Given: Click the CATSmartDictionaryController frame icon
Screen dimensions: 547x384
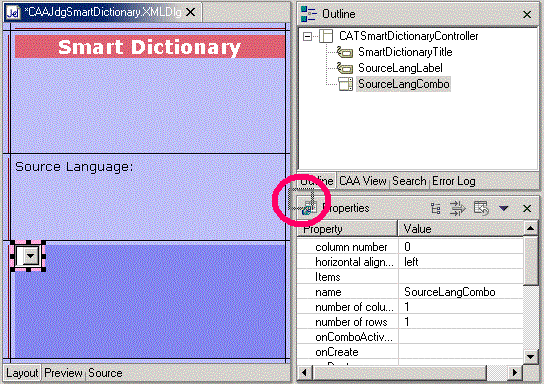Looking at the screenshot, I should pos(326,36).
